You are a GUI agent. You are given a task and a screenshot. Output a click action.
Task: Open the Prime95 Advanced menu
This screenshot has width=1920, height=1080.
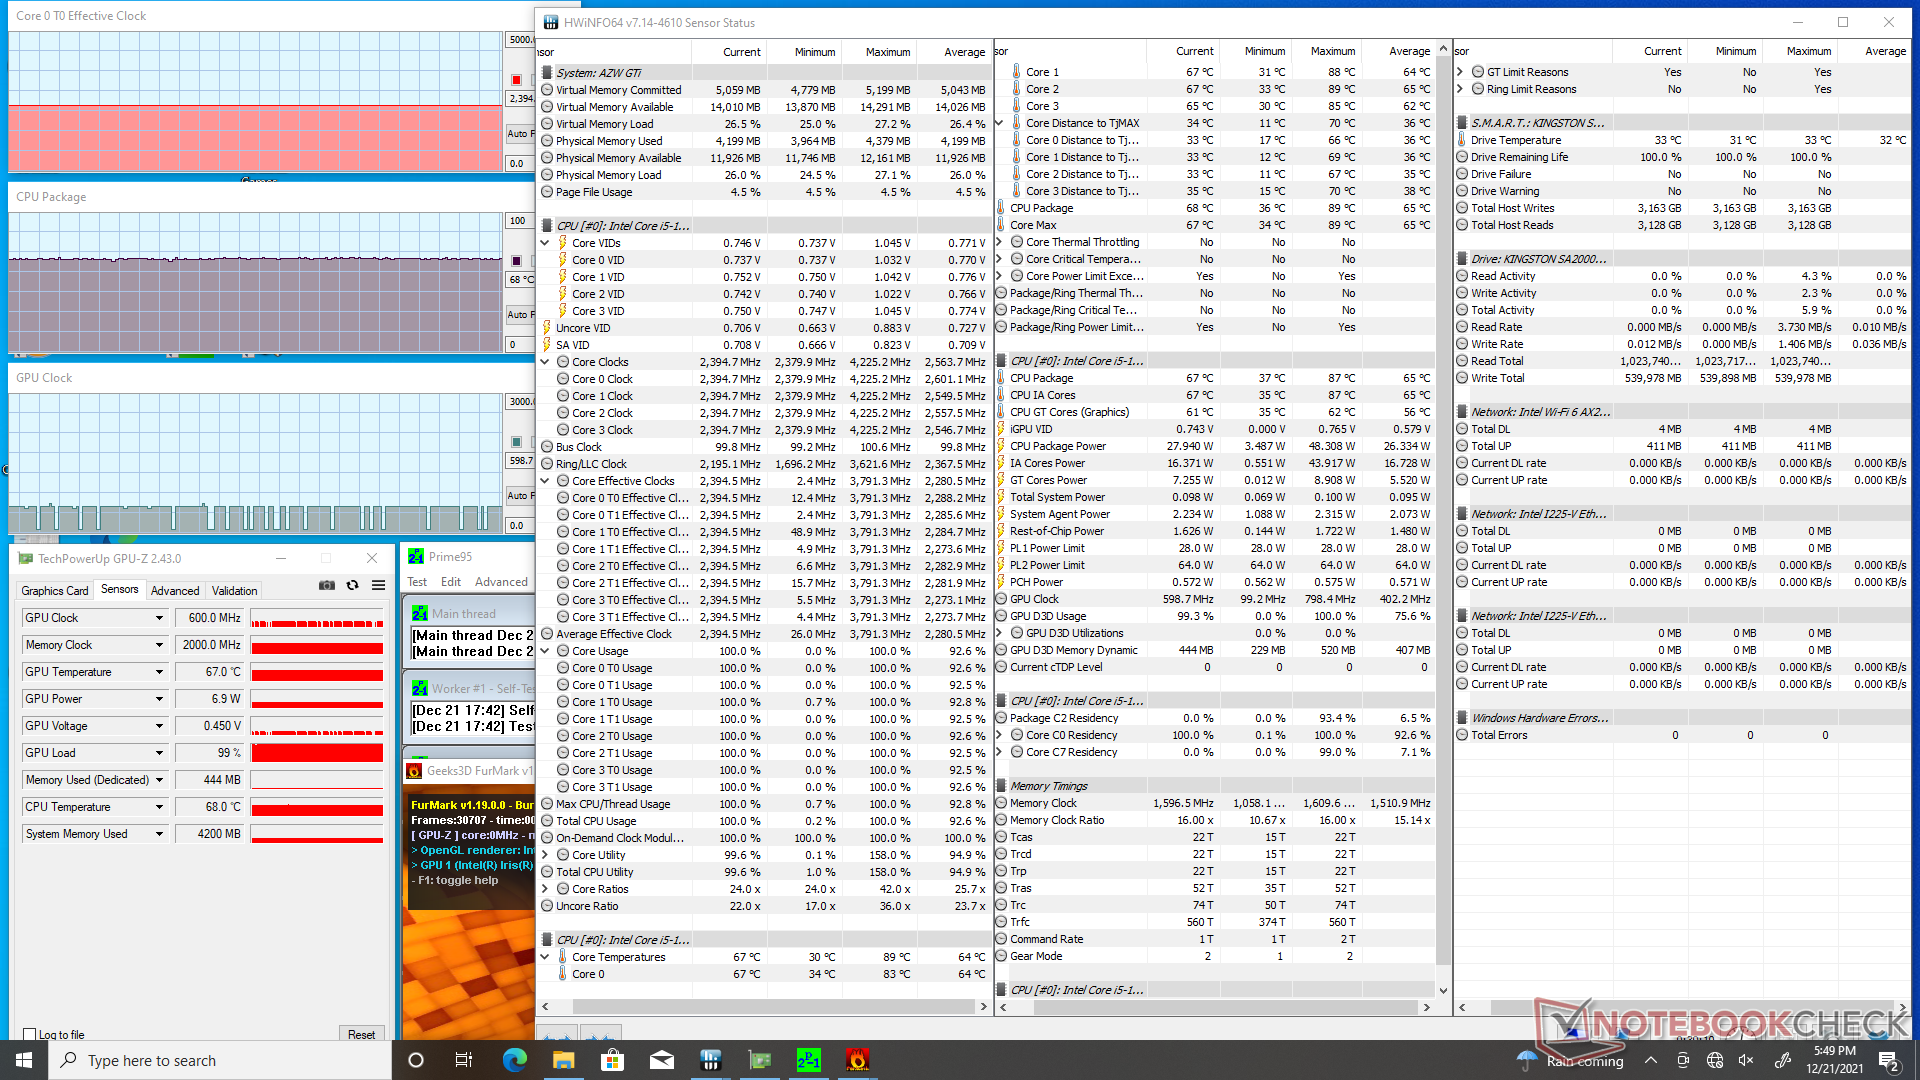(501, 582)
